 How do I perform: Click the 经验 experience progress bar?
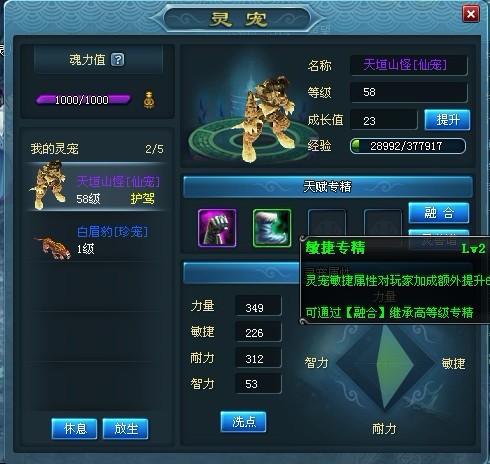pyautogui.click(x=408, y=146)
